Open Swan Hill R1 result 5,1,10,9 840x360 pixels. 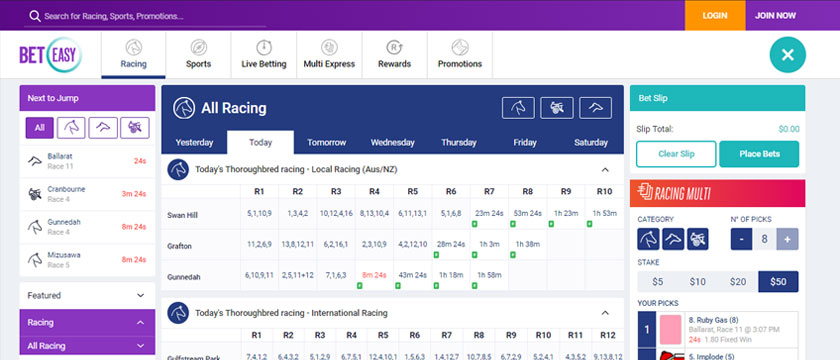click(x=259, y=213)
